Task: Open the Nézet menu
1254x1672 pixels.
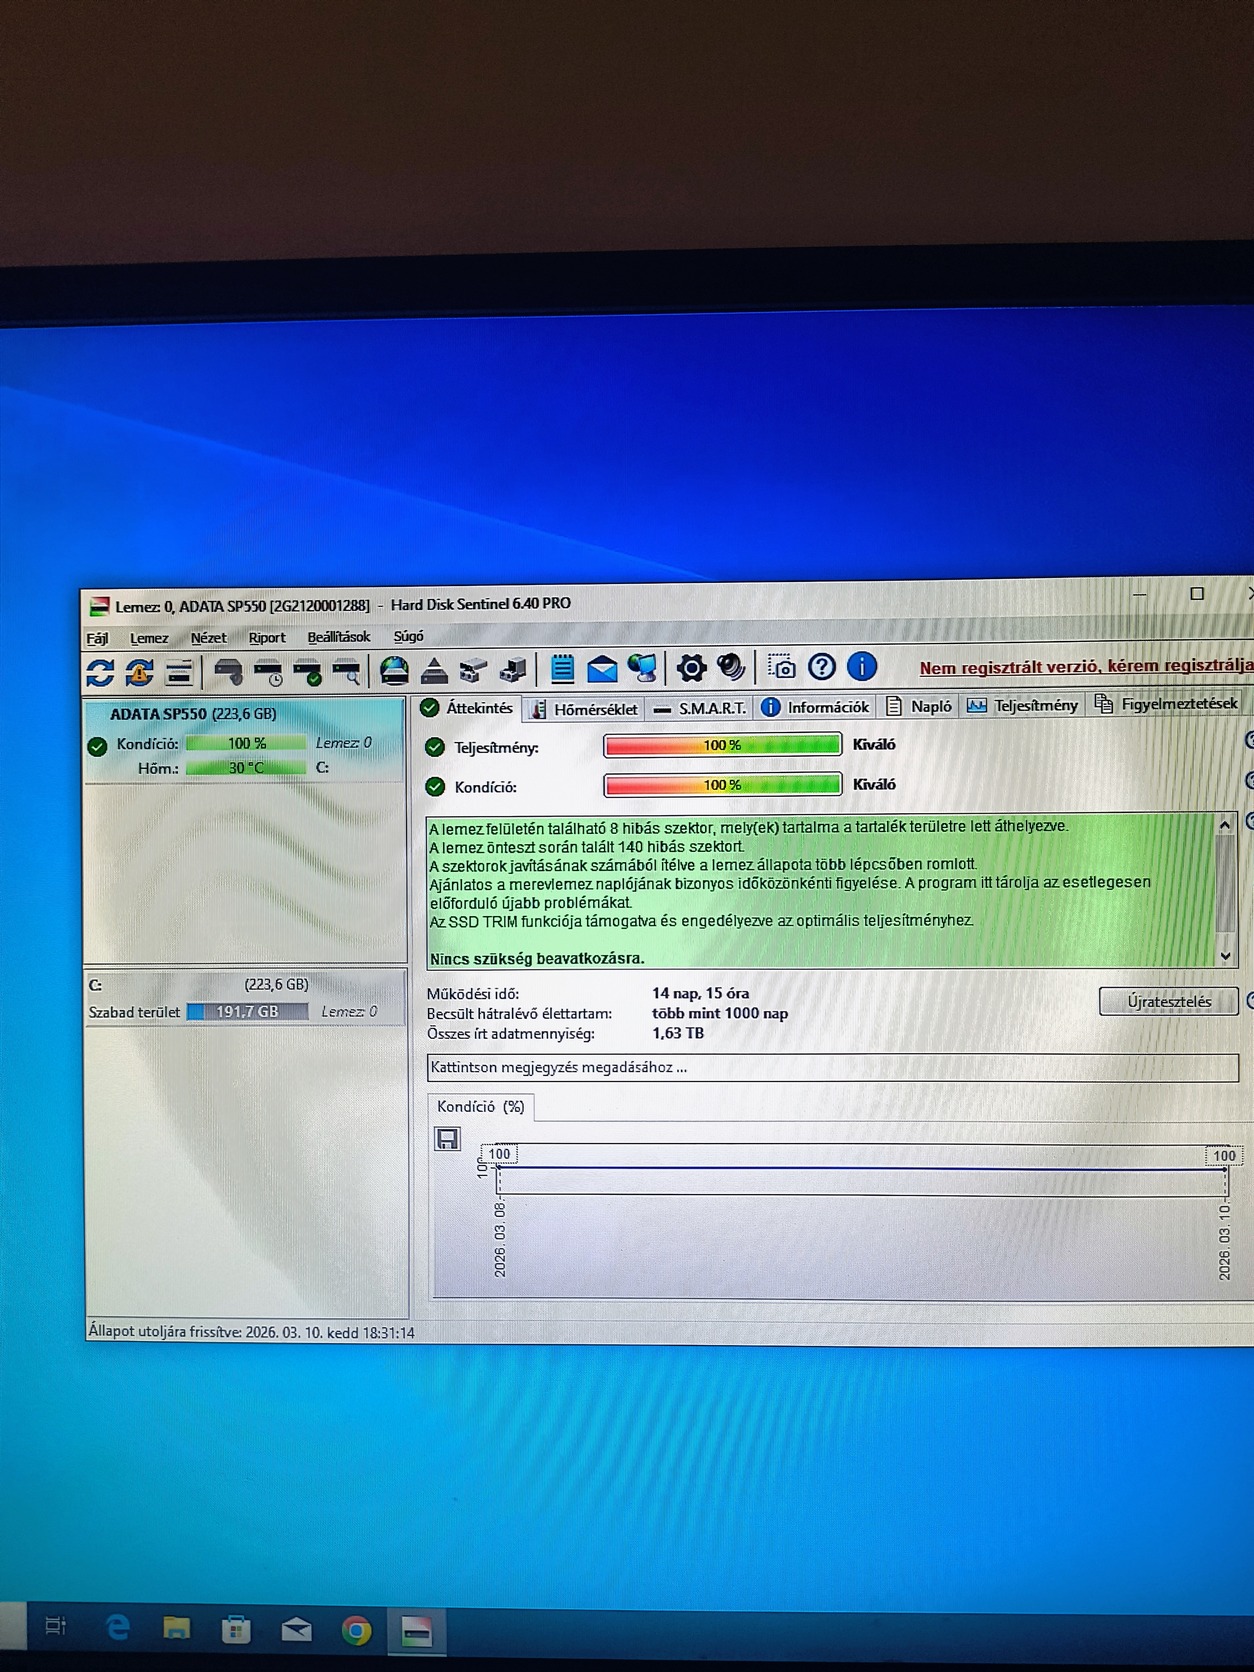Action: tap(209, 638)
